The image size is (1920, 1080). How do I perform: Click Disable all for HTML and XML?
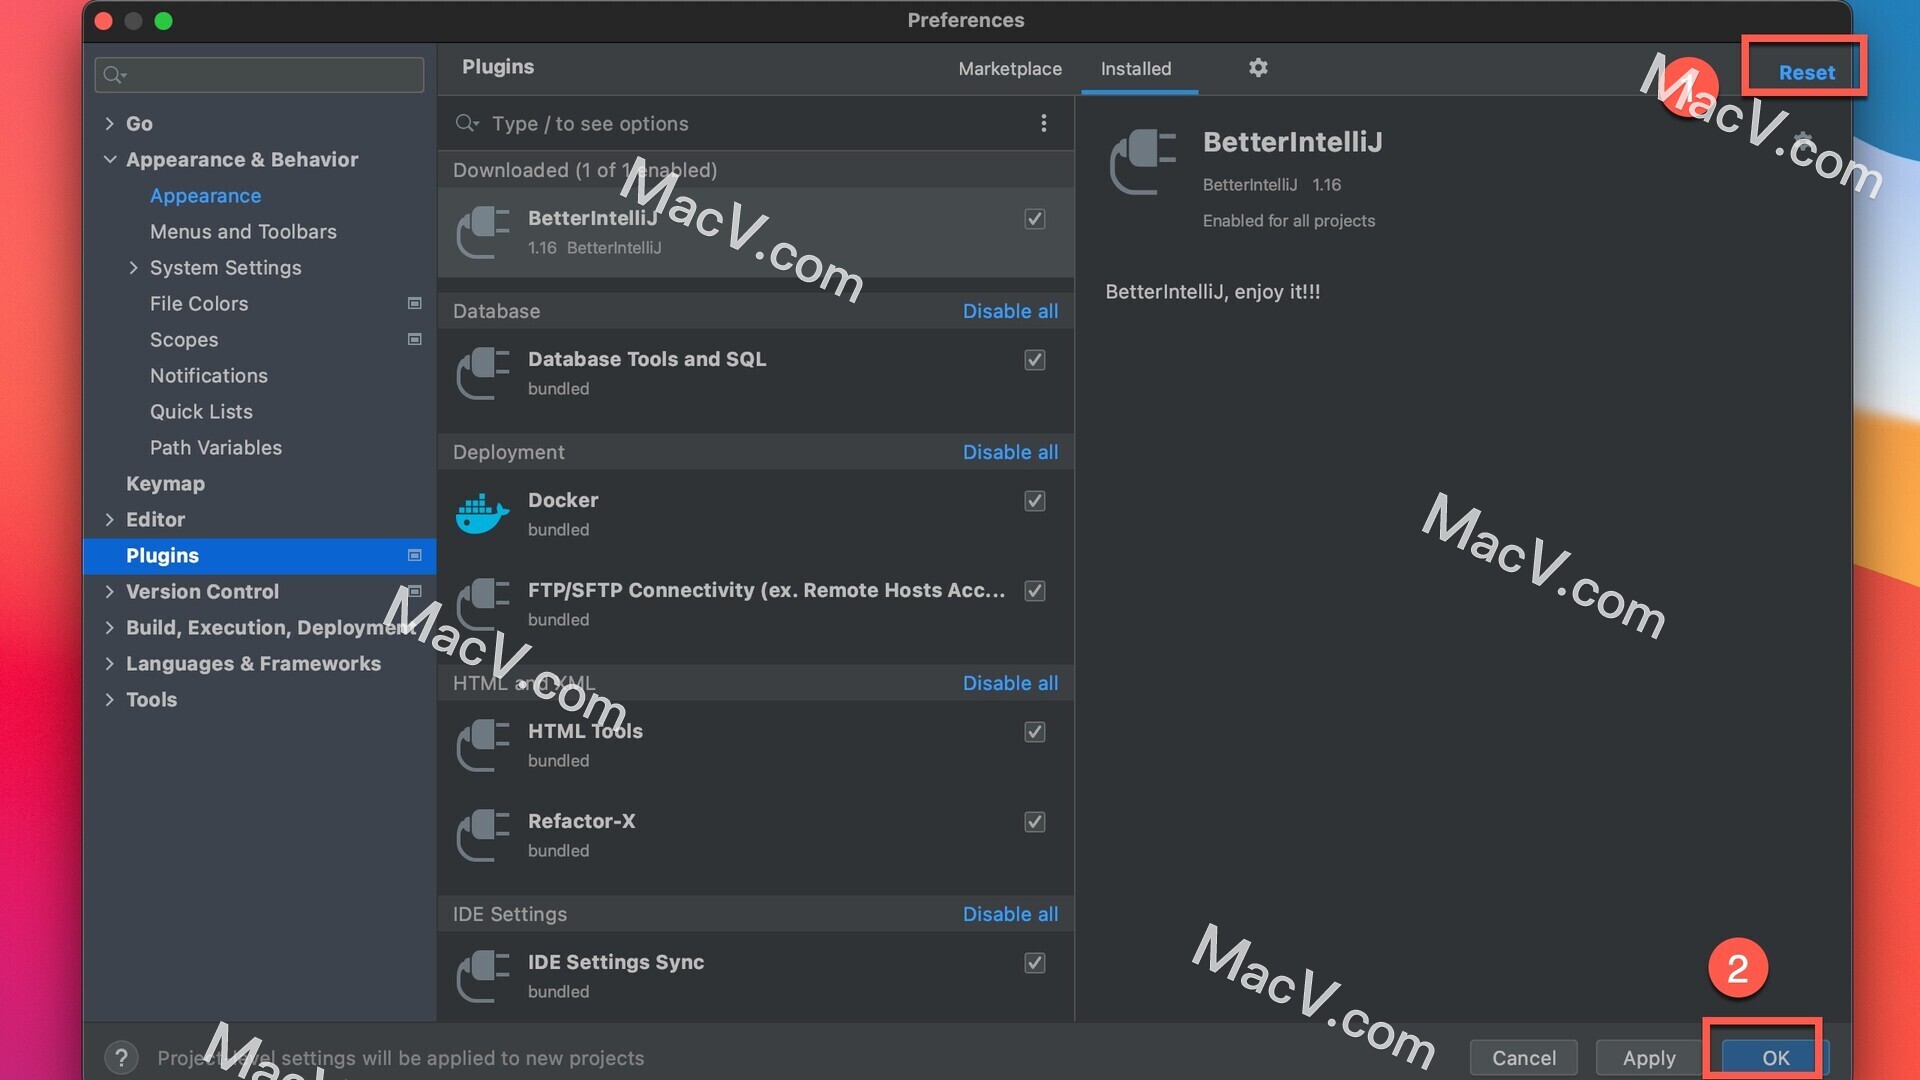click(1010, 683)
